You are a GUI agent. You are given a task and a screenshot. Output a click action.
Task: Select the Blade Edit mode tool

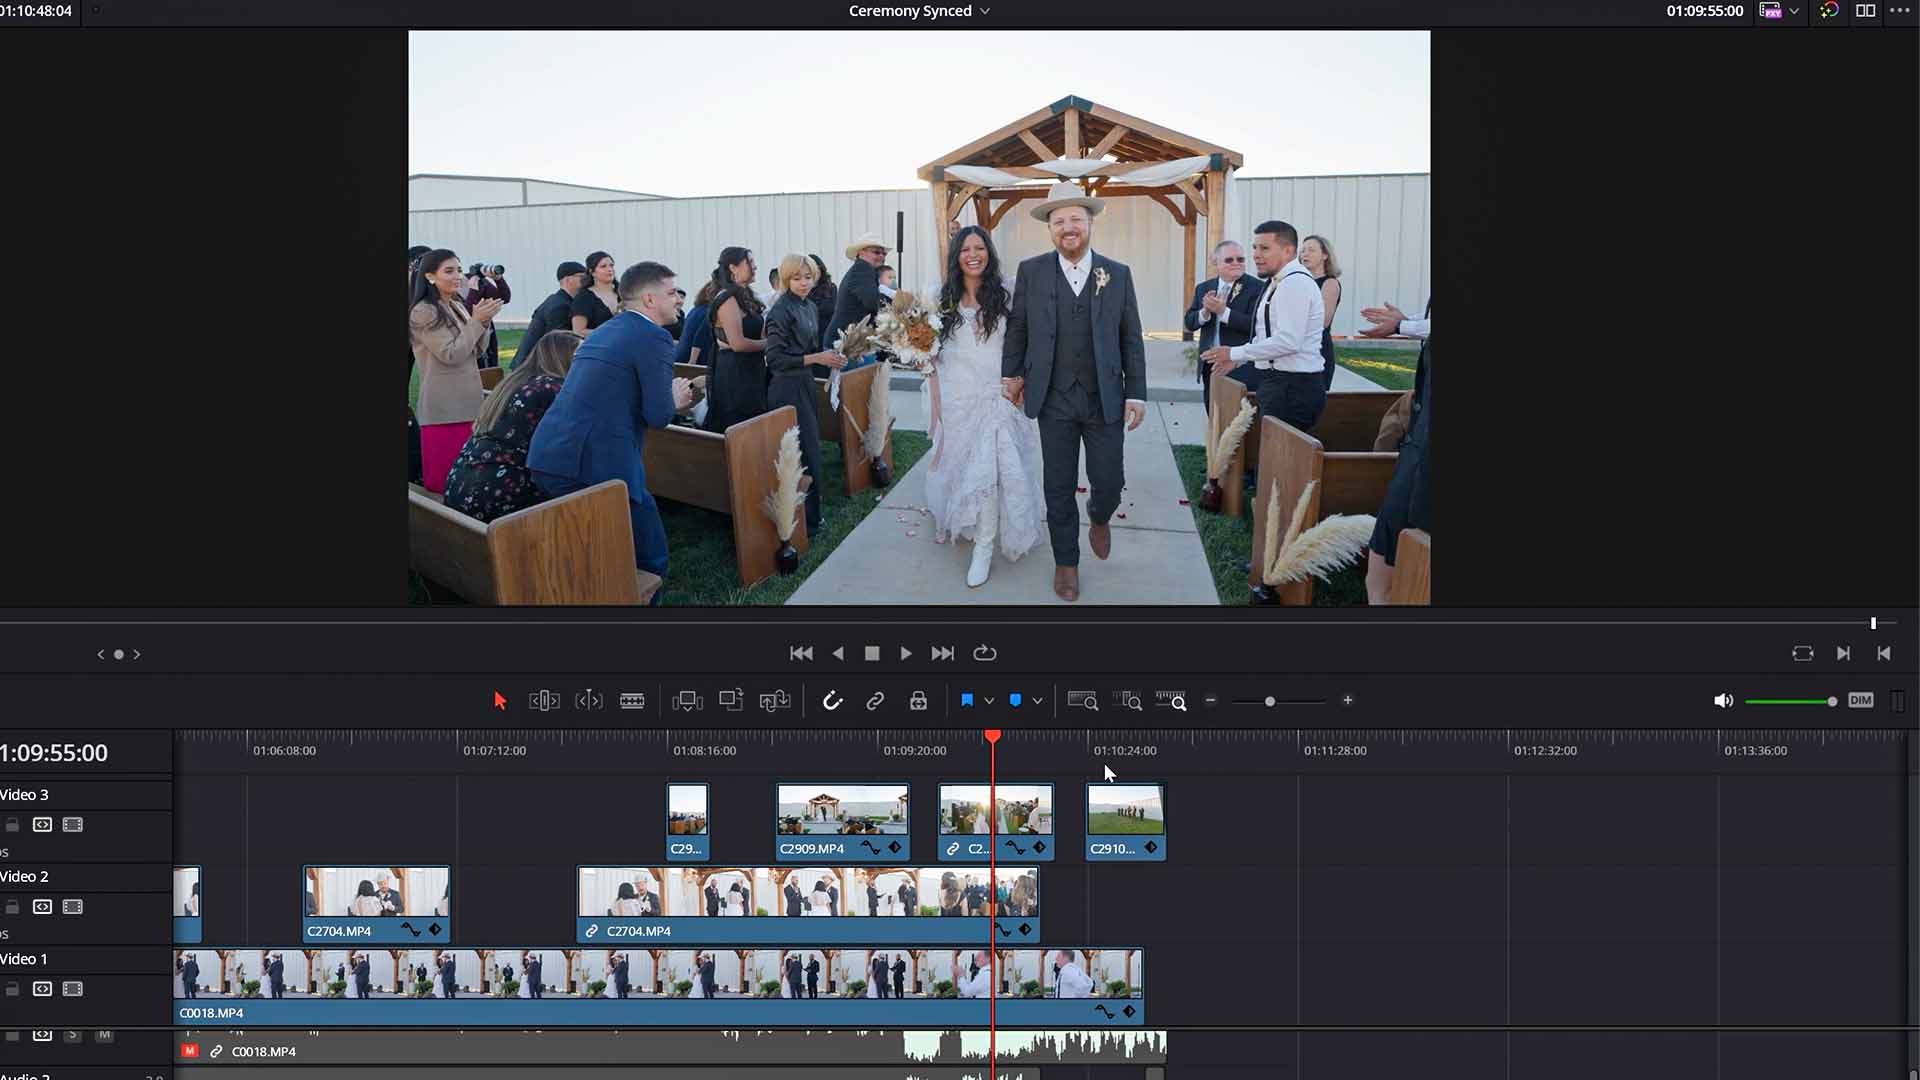point(632,701)
